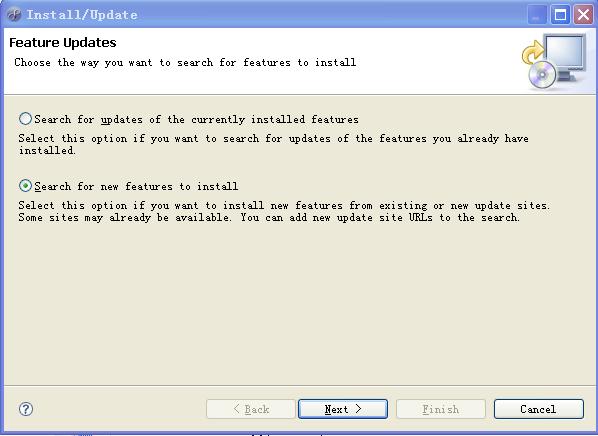Select the search for updates radio button

(x=25, y=119)
